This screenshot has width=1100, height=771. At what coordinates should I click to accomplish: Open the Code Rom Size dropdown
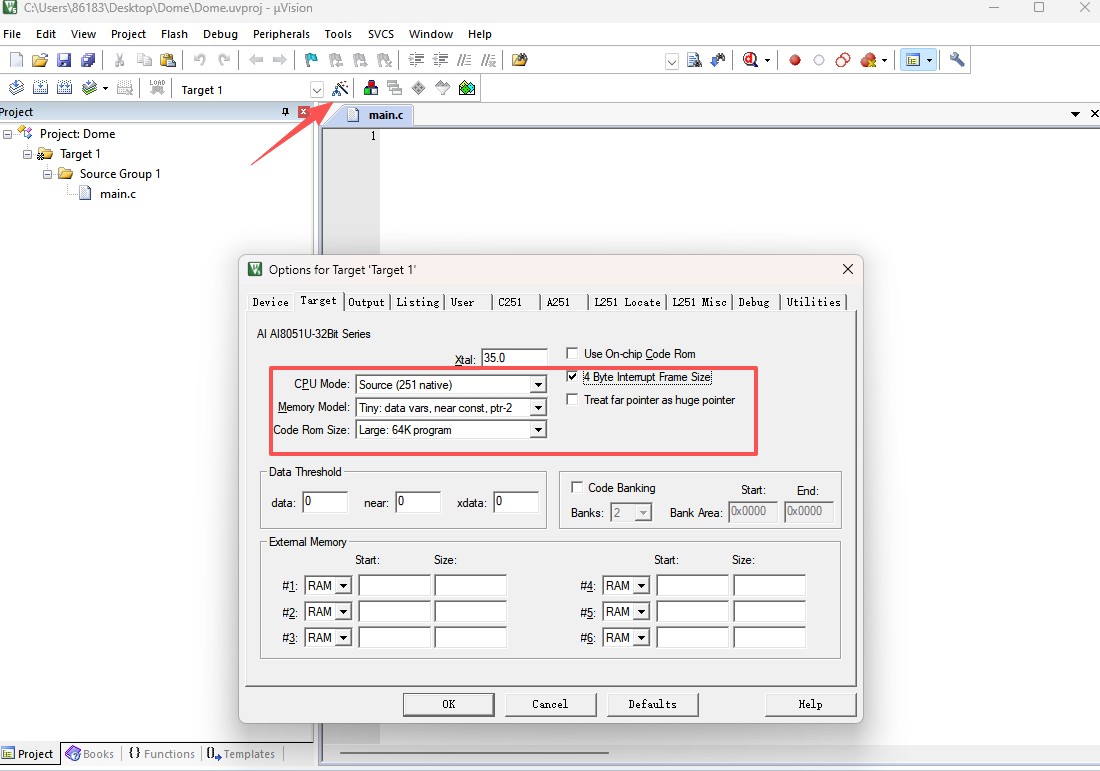tap(538, 430)
